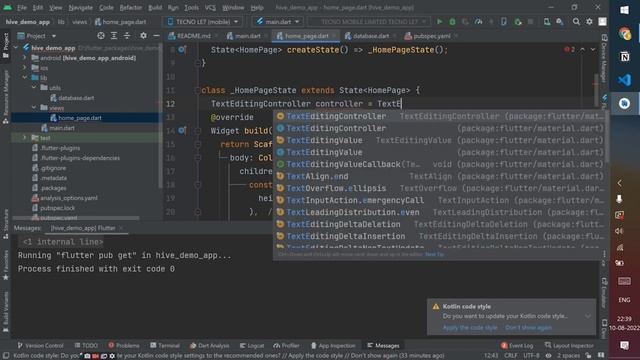Jump to previous highlighted error arrow

click(582, 49)
